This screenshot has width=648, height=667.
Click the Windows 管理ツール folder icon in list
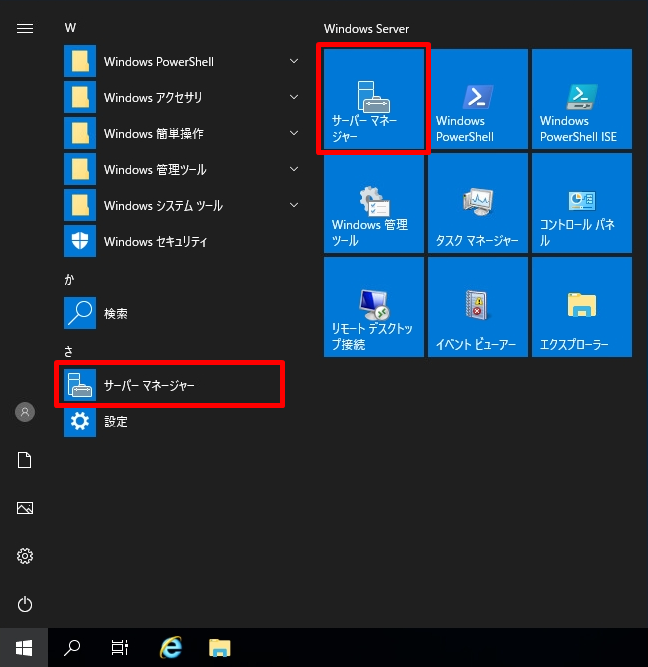[80, 169]
